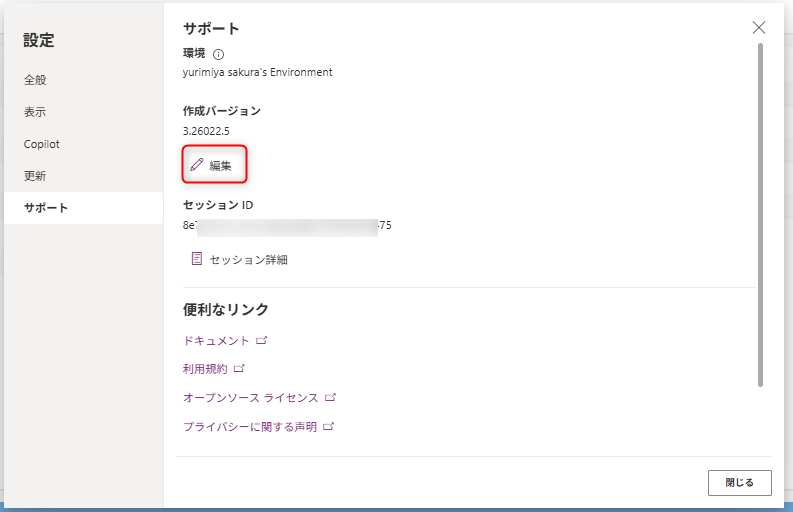Click external-link icon after プライバシーに関する声明
Screen dimensions: 793x512
[x=329, y=426]
